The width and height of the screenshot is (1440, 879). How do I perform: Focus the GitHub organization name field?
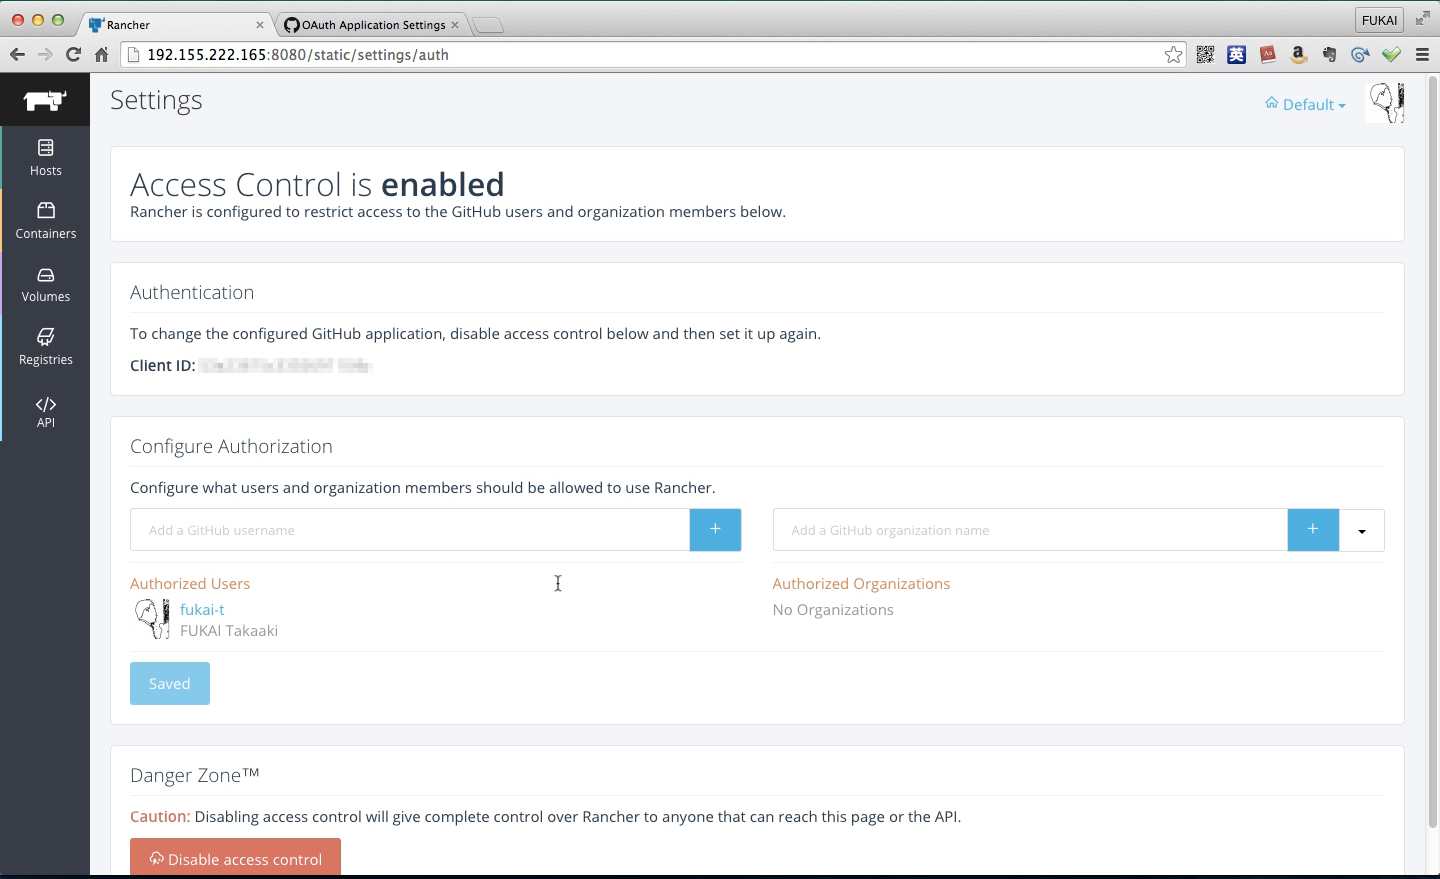point(1030,530)
